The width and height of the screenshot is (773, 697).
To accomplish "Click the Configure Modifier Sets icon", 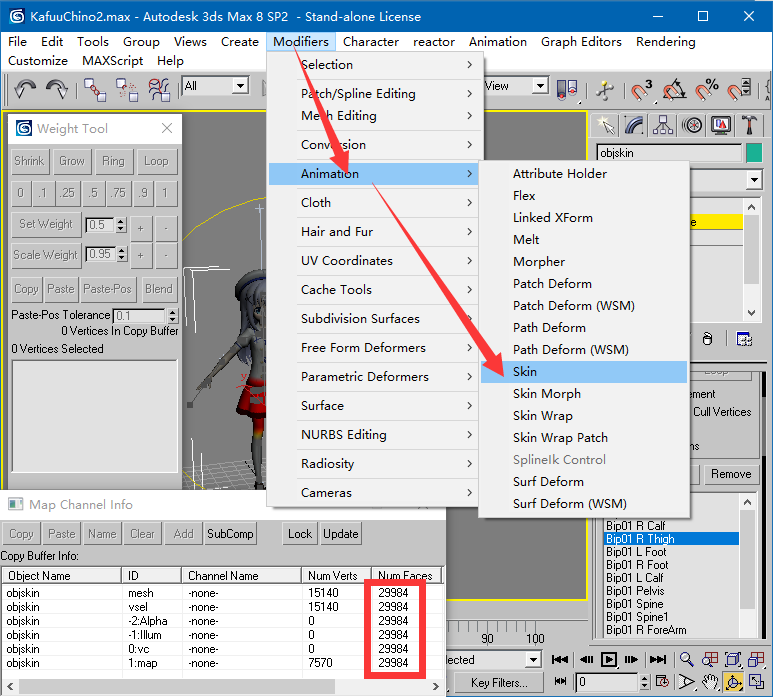I will tap(744, 339).
